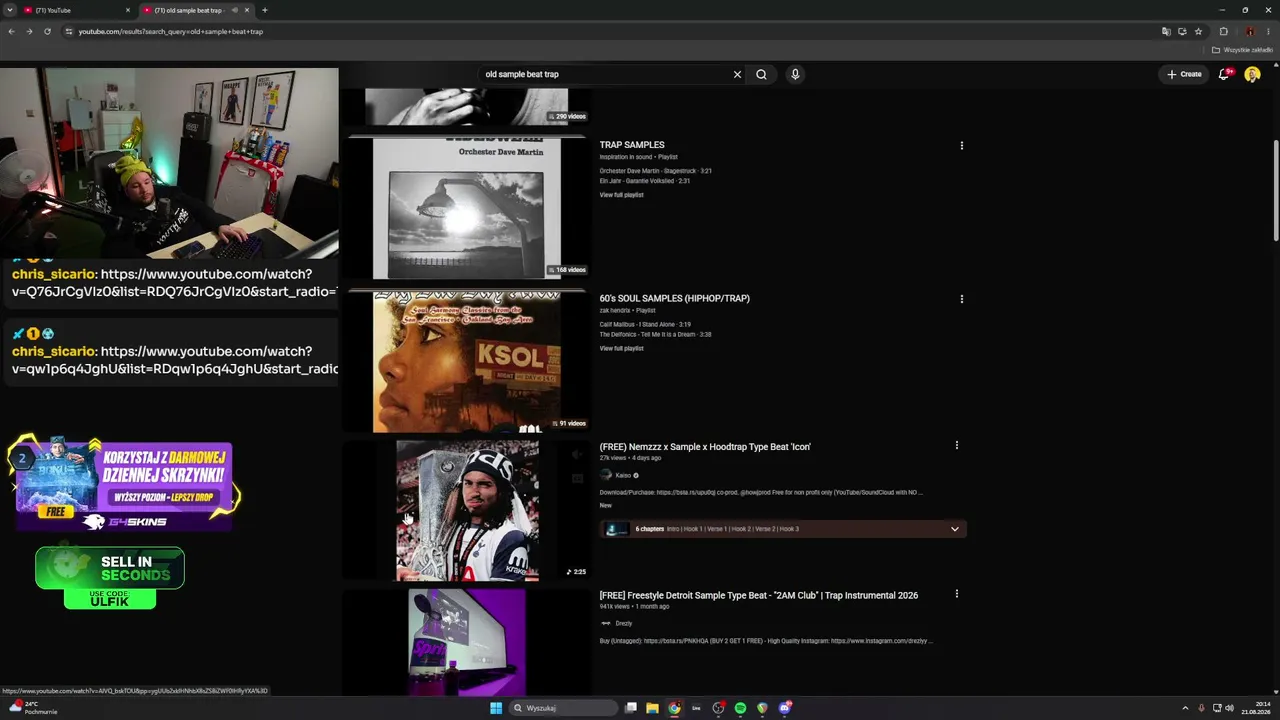Bookmark this page with the star icon

pyautogui.click(x=1198, y=31)
